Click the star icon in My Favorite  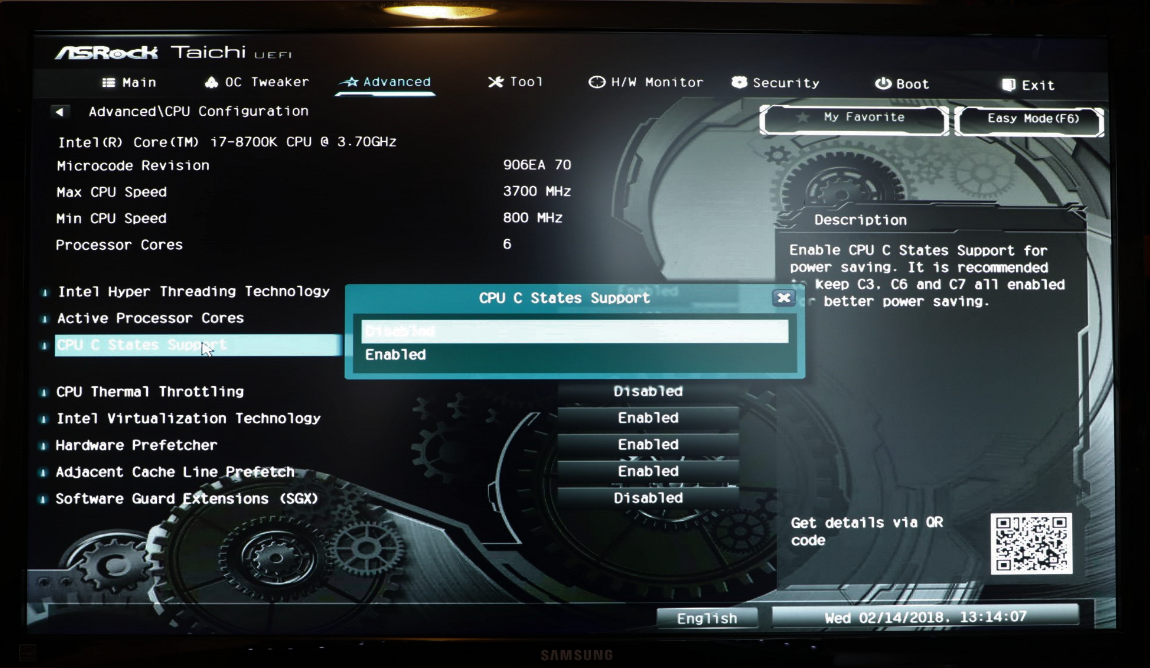[x=802, y=117]
